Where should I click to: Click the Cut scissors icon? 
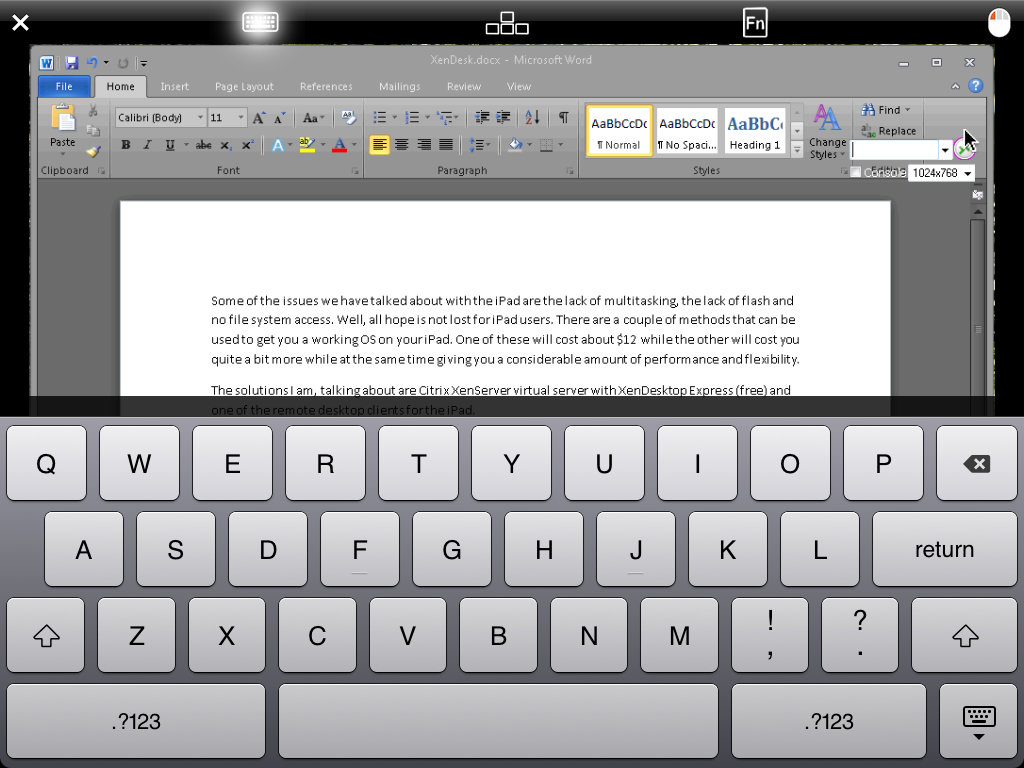tap(93, 110)
